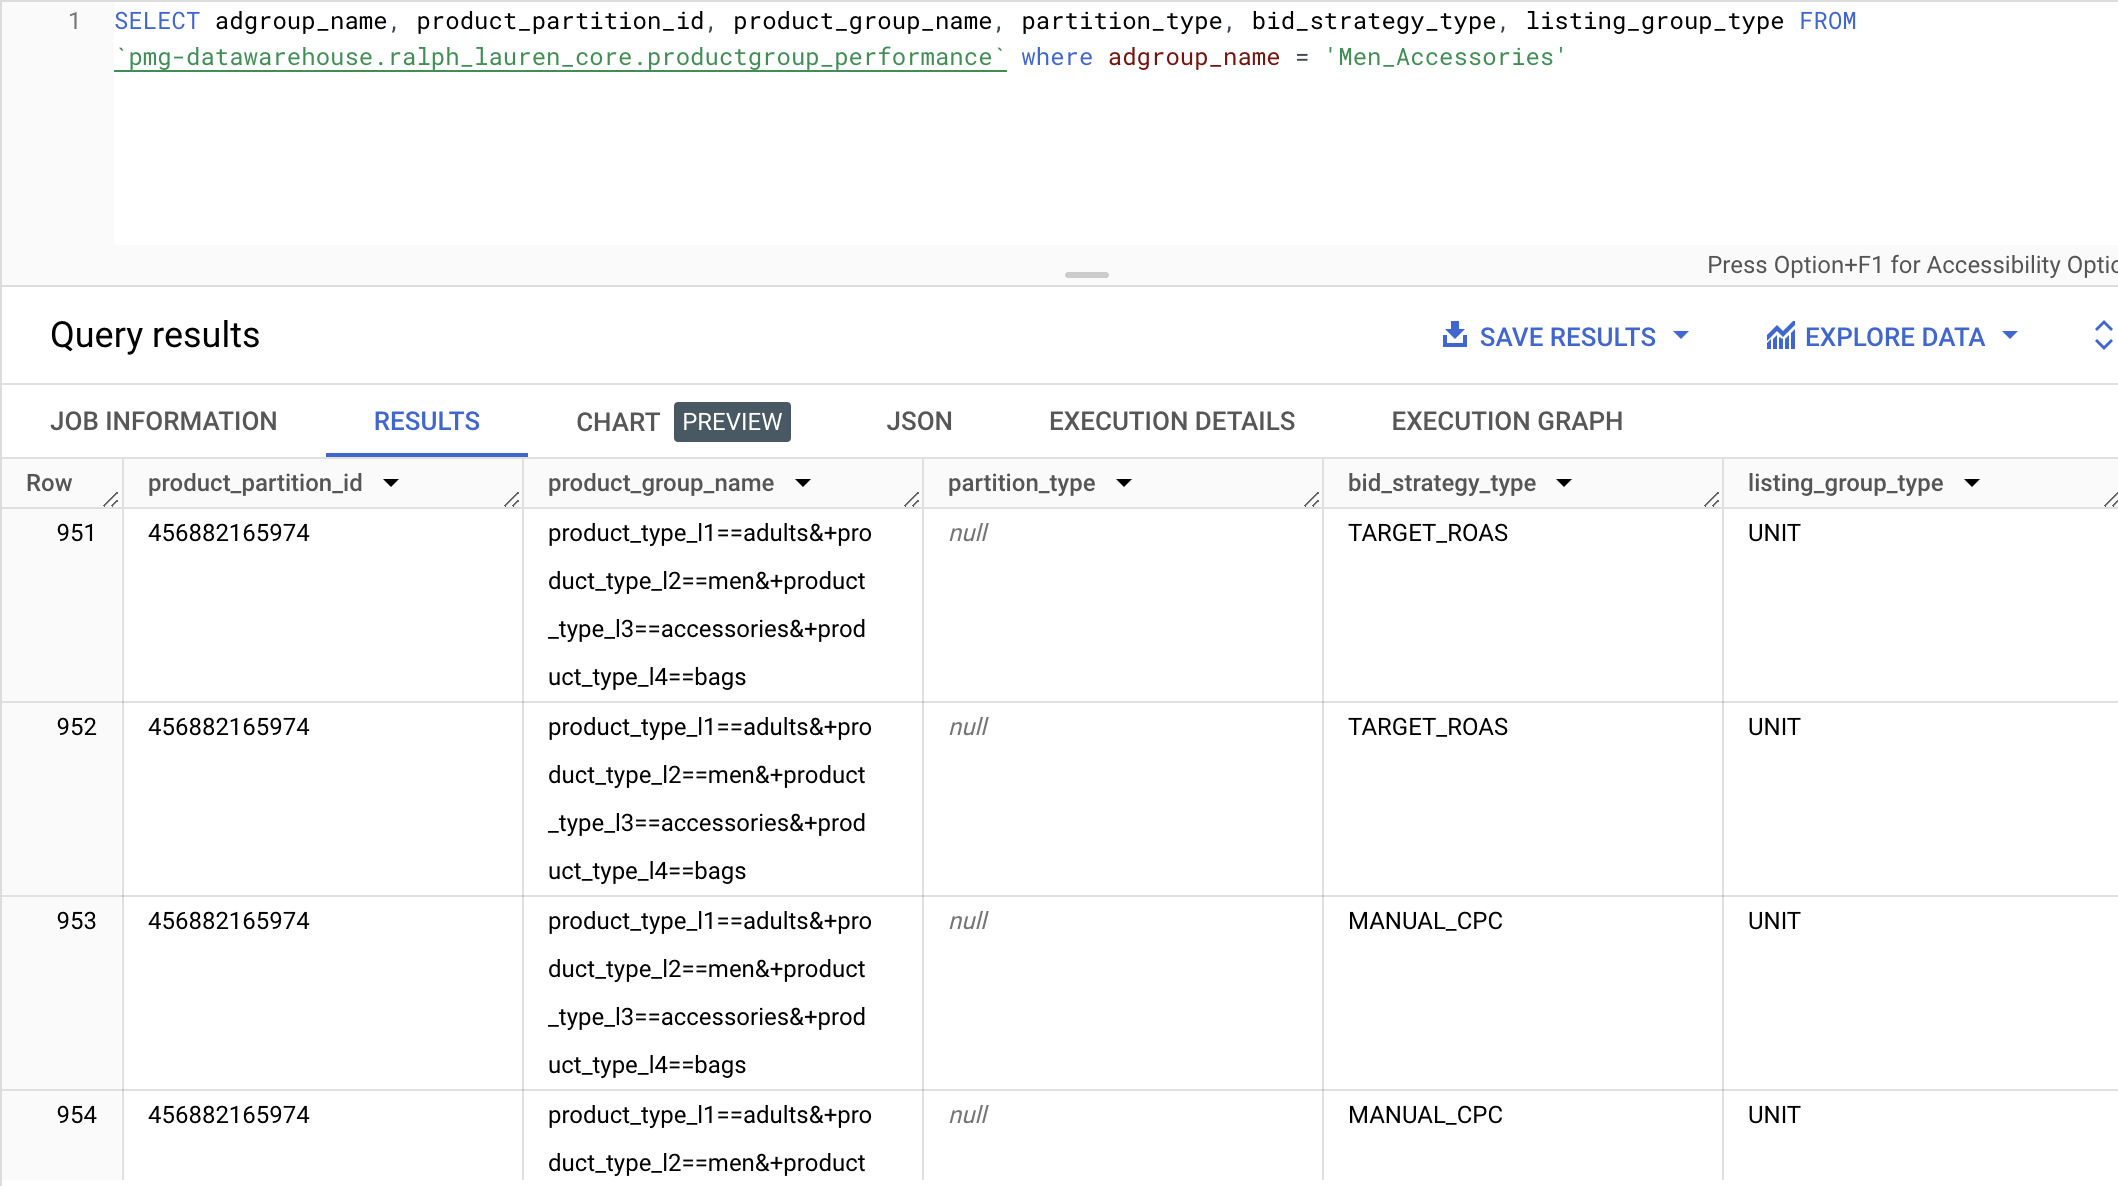Viewport: 2118px width, 1186px height.
Task: Open listing_group_type column dropdown arrow
Action: [1972, 483]
